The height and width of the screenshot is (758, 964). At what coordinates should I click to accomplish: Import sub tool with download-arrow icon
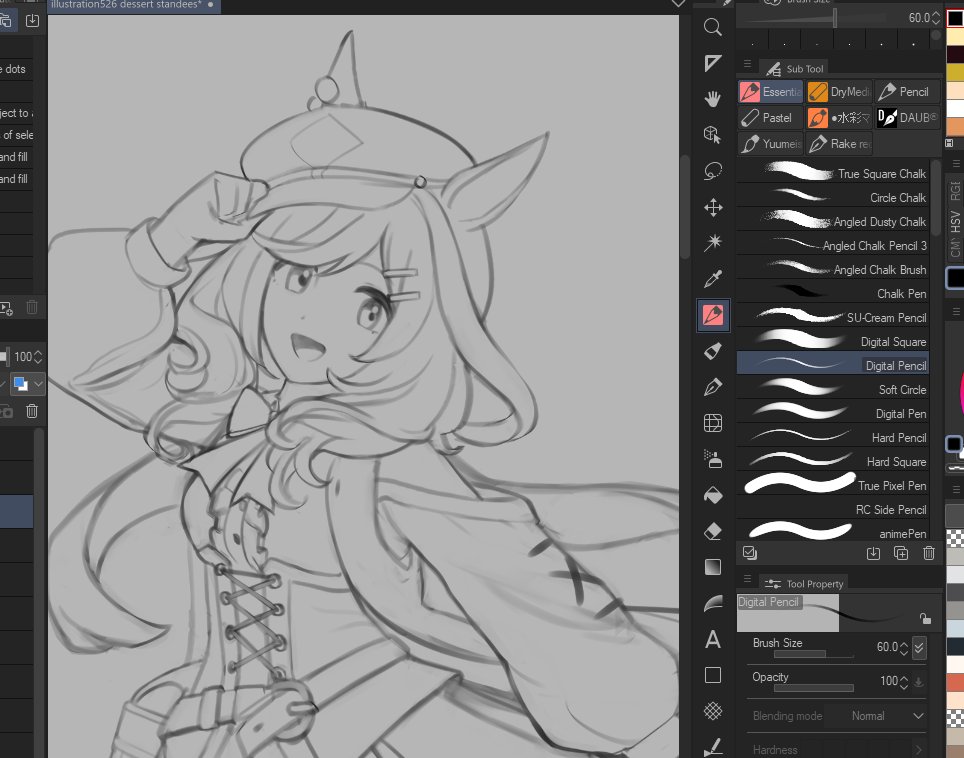(873, 553)
